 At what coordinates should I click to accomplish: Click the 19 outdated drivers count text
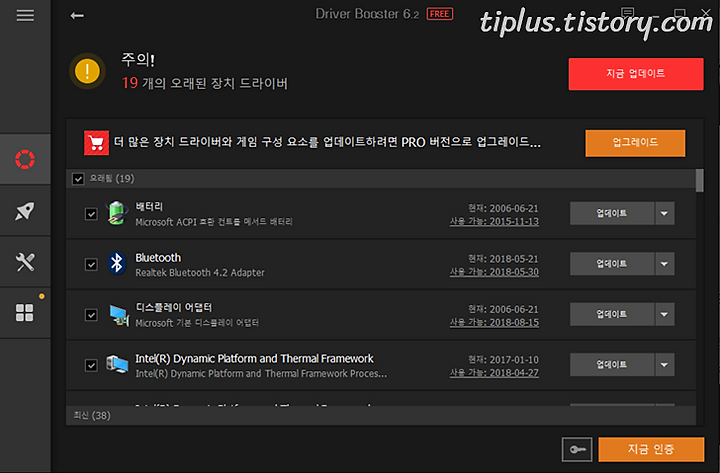pyautogui.click(x=205, y=83)
